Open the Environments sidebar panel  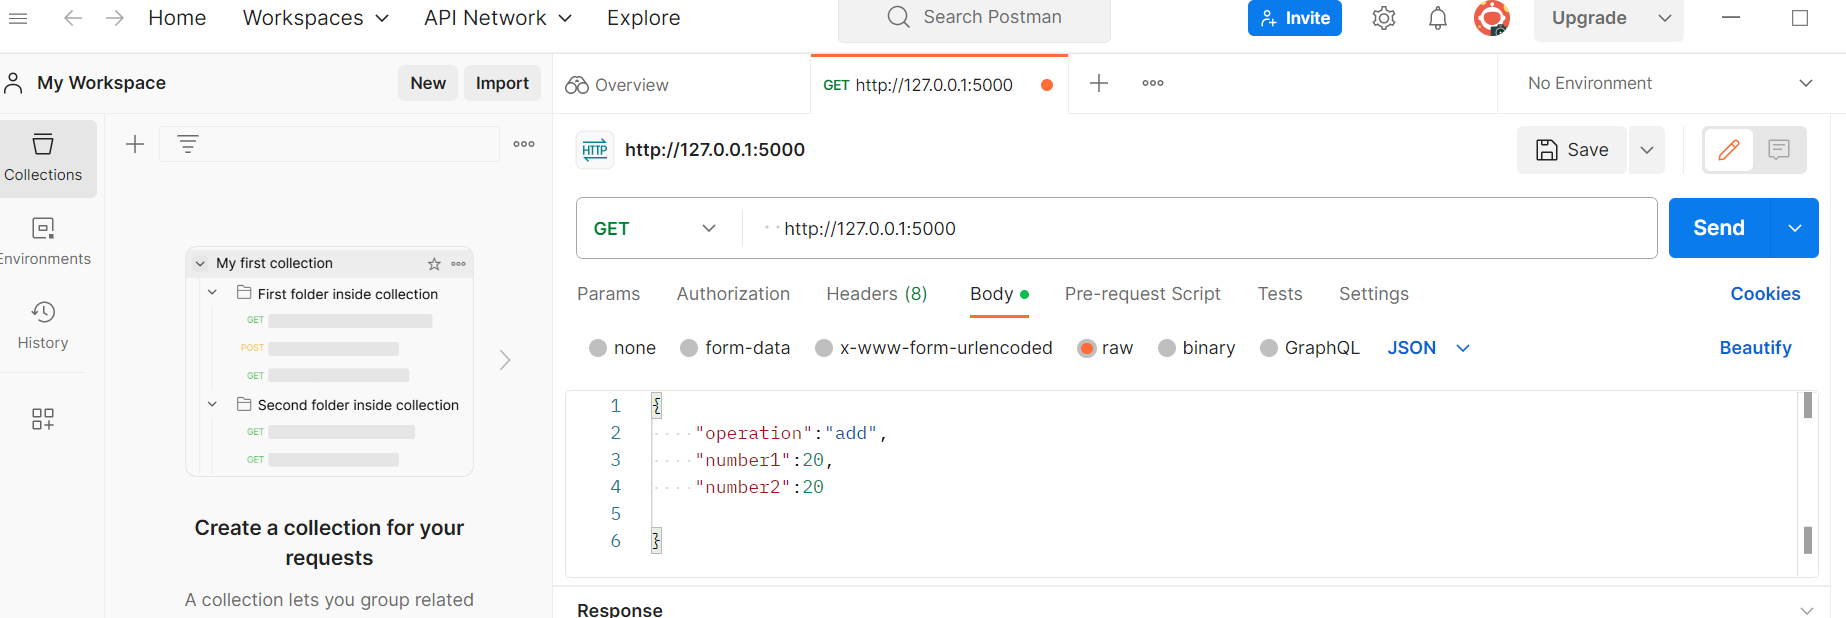tap(43, 242)
